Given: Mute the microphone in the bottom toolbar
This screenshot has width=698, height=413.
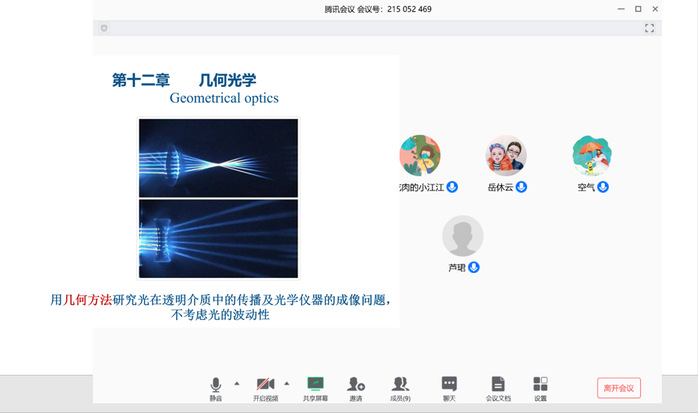Looking at the screenshot, I should coord(215,389).
